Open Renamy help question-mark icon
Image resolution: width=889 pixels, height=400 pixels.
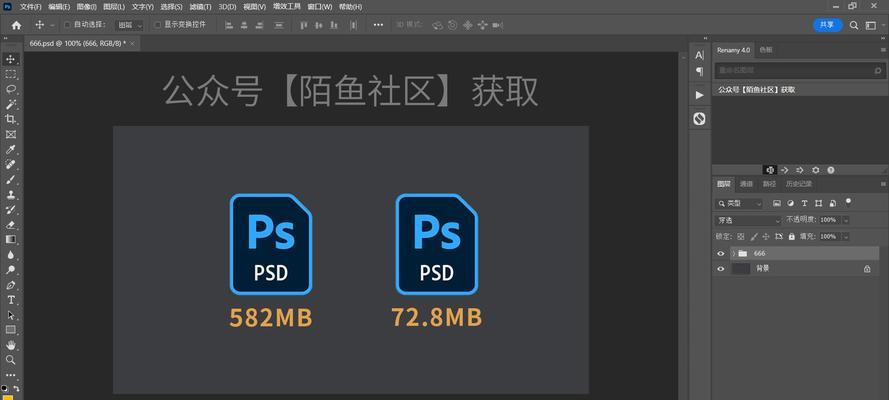pyautogui.click(x=831, y=170)
